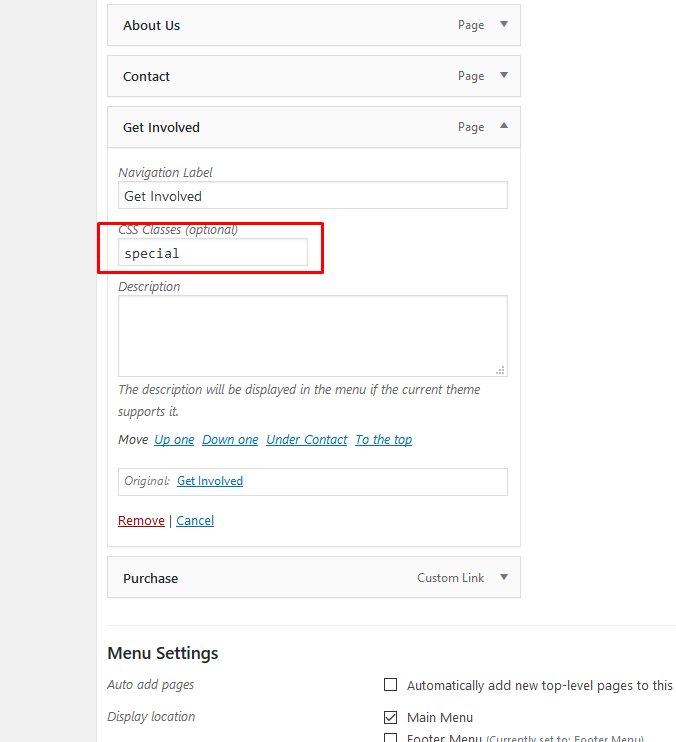Viewport: 676px width, 742px height.
Task: Enable automatically adding new top-level pages
Action: [x=391, y=685]
